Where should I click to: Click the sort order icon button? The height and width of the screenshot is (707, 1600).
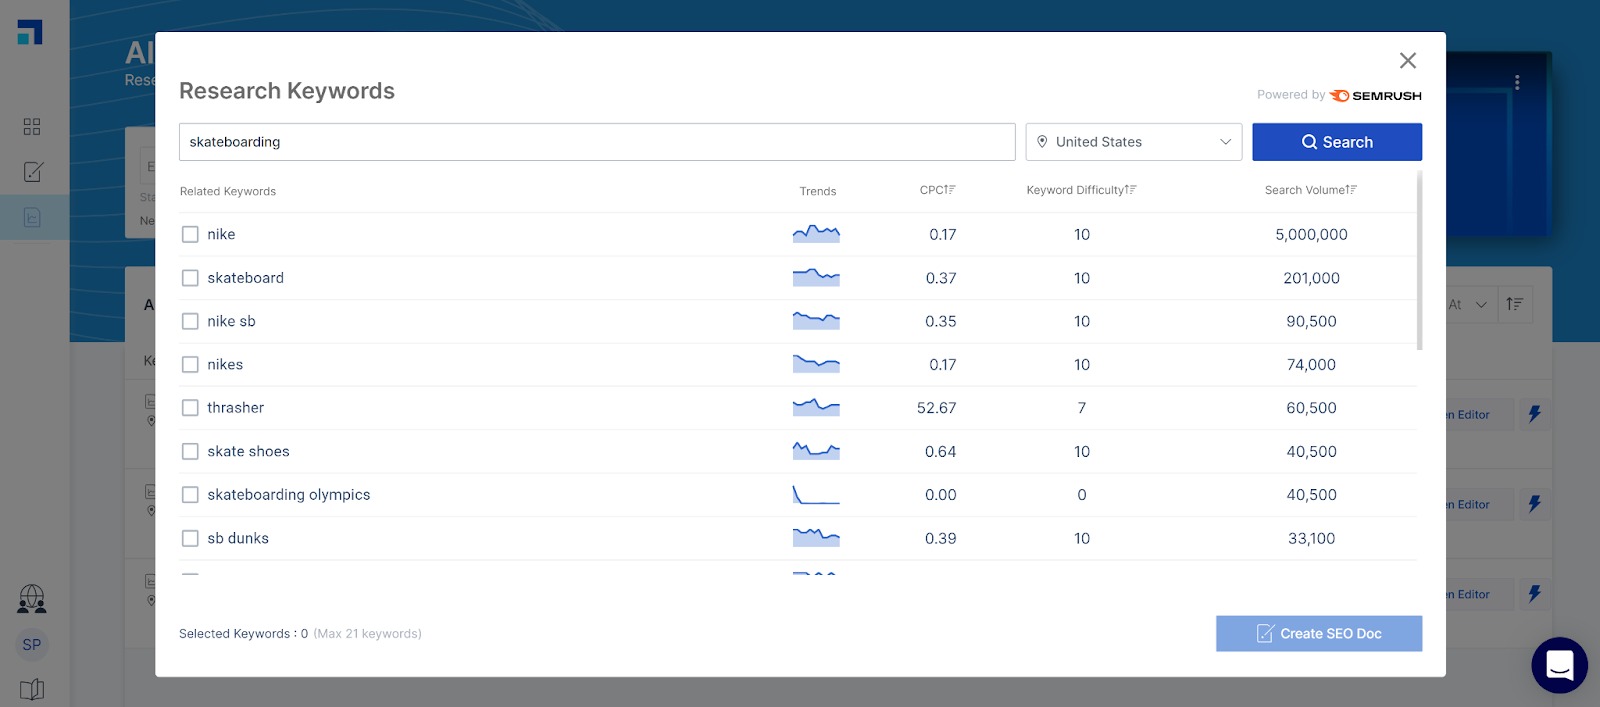[x=1514, y=305]
